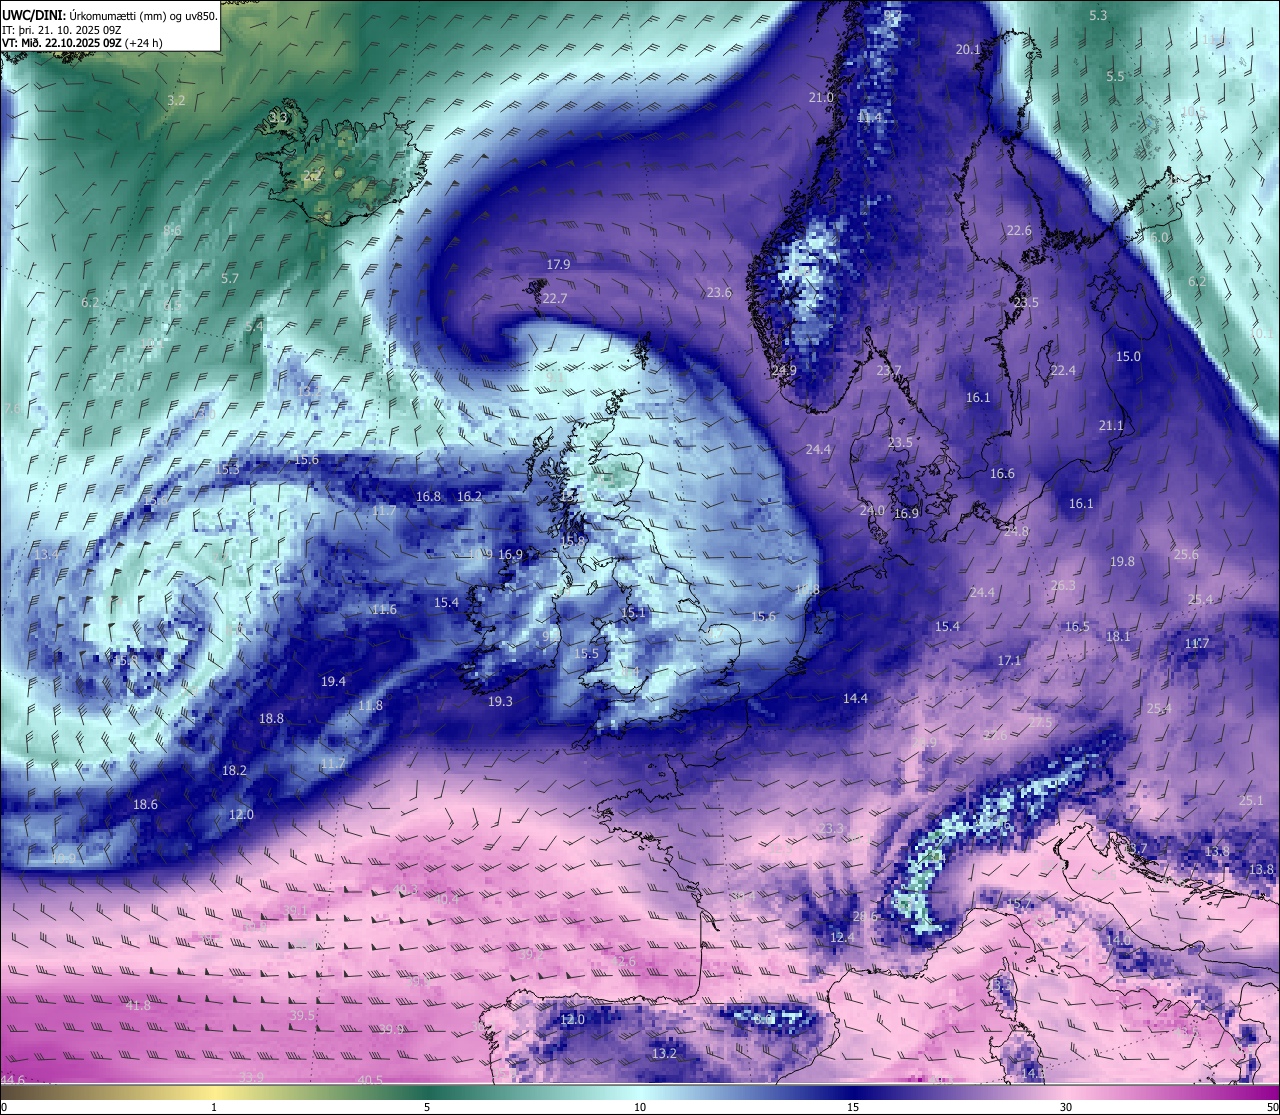The width and height of the screenshot is (1280, 1115).
Task: Click the 3.2 value west of Iceland
Action: point(176,100)
